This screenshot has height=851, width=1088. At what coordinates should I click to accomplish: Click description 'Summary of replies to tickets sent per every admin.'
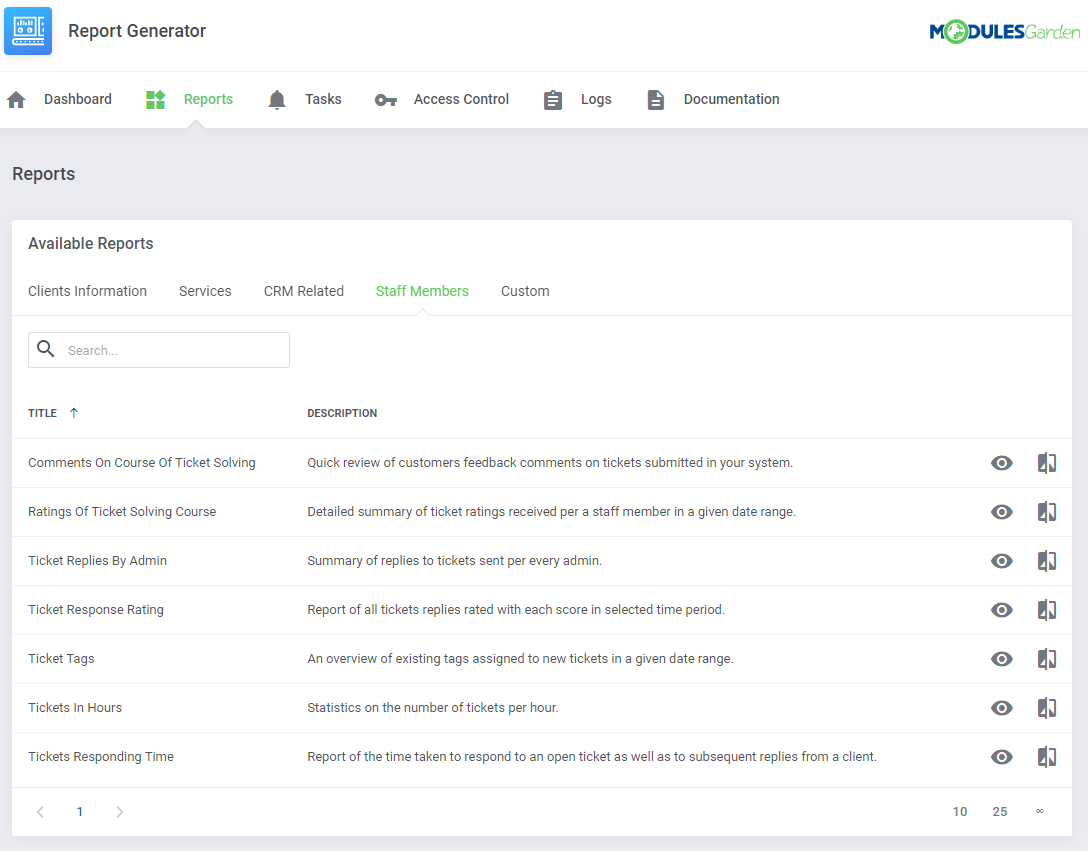coord(454,561)
